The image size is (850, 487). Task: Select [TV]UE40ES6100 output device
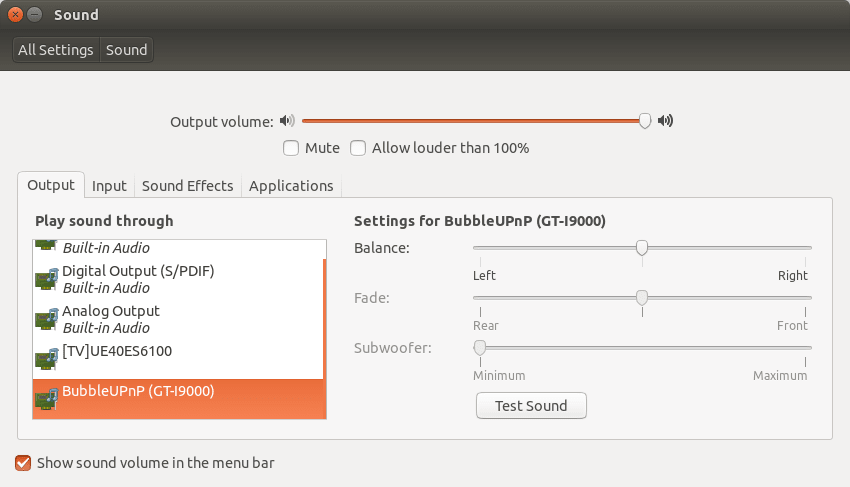point(178,359)
